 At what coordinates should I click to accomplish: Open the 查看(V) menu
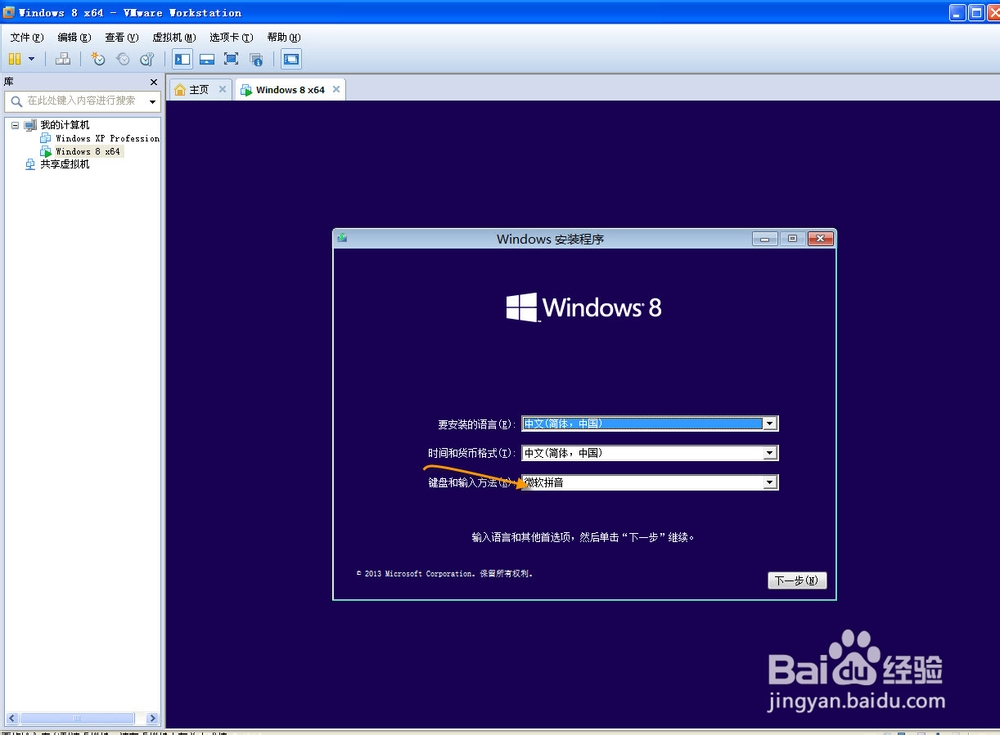121,37
